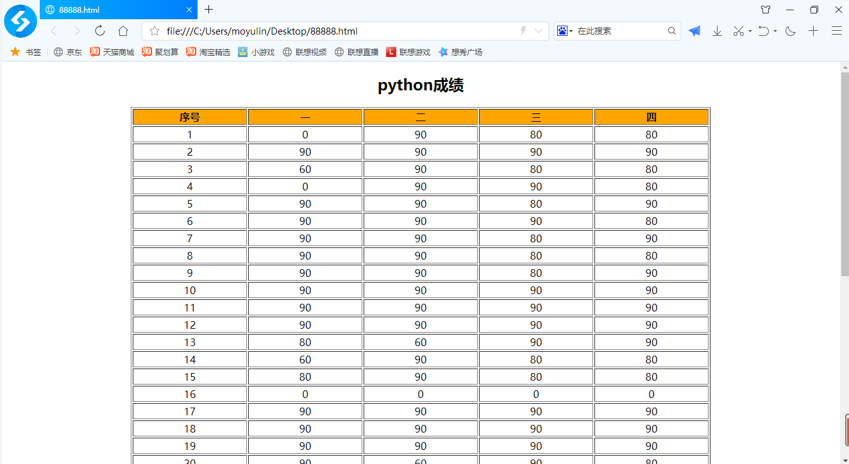849x464 pixels.
Task: Expand the screenshot tool options arrow
Action: [x=750, y=31]
